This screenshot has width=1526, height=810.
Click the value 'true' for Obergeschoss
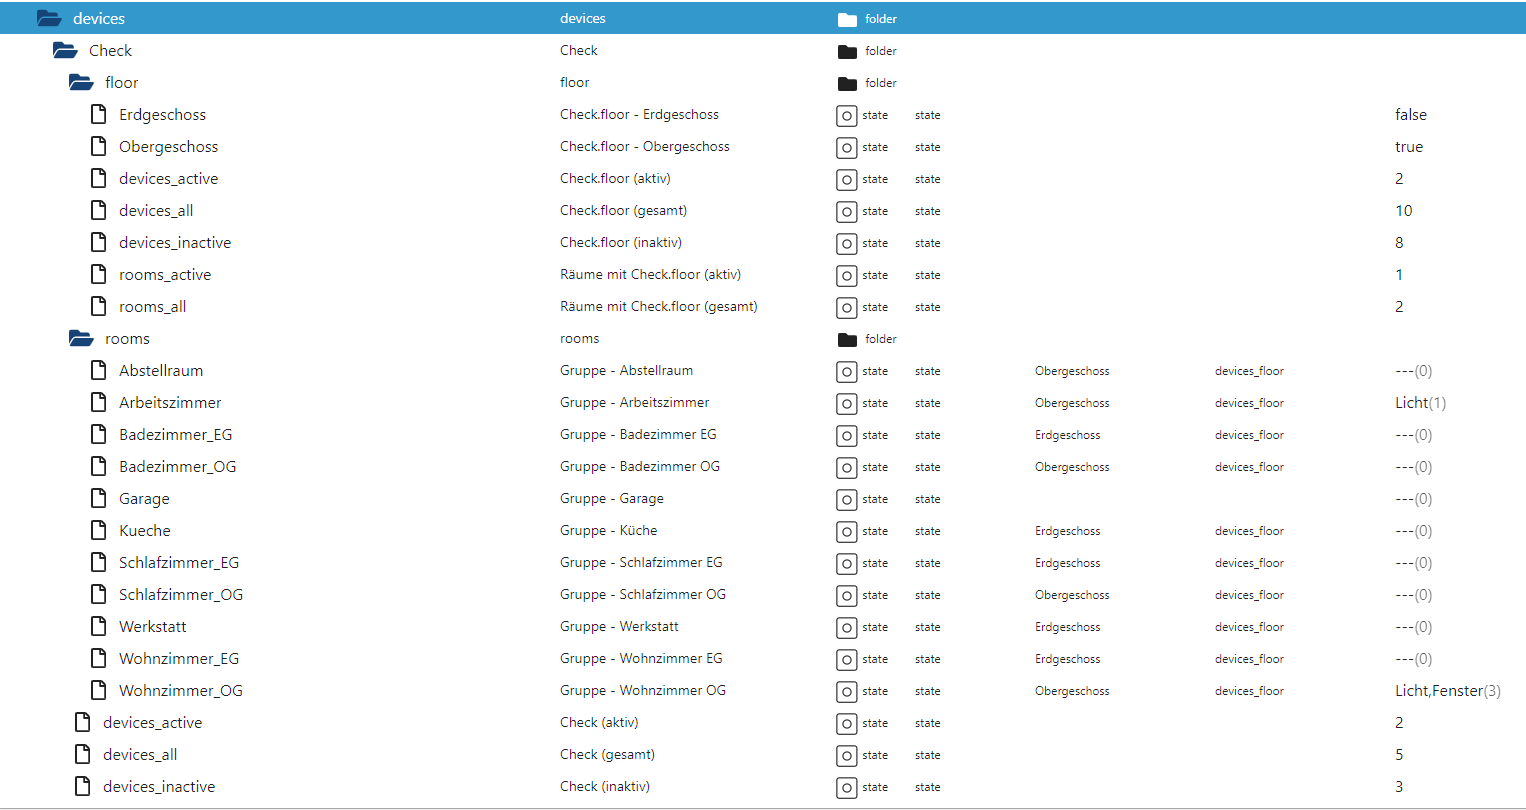tap(1408, 146)
